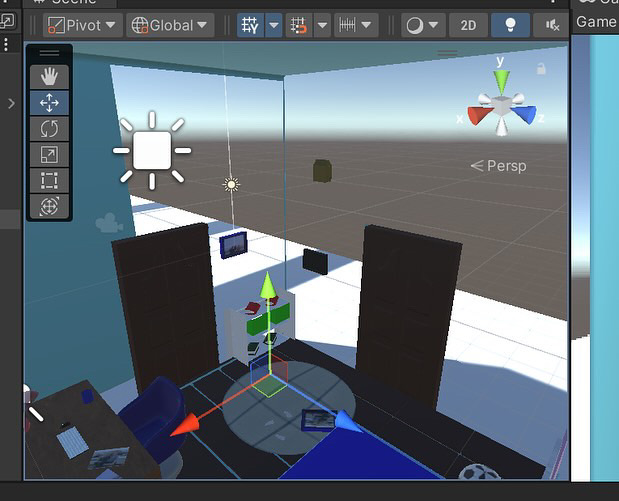Select the Move tool
Viewport: 619px width, 501px height.
[49, 102]
